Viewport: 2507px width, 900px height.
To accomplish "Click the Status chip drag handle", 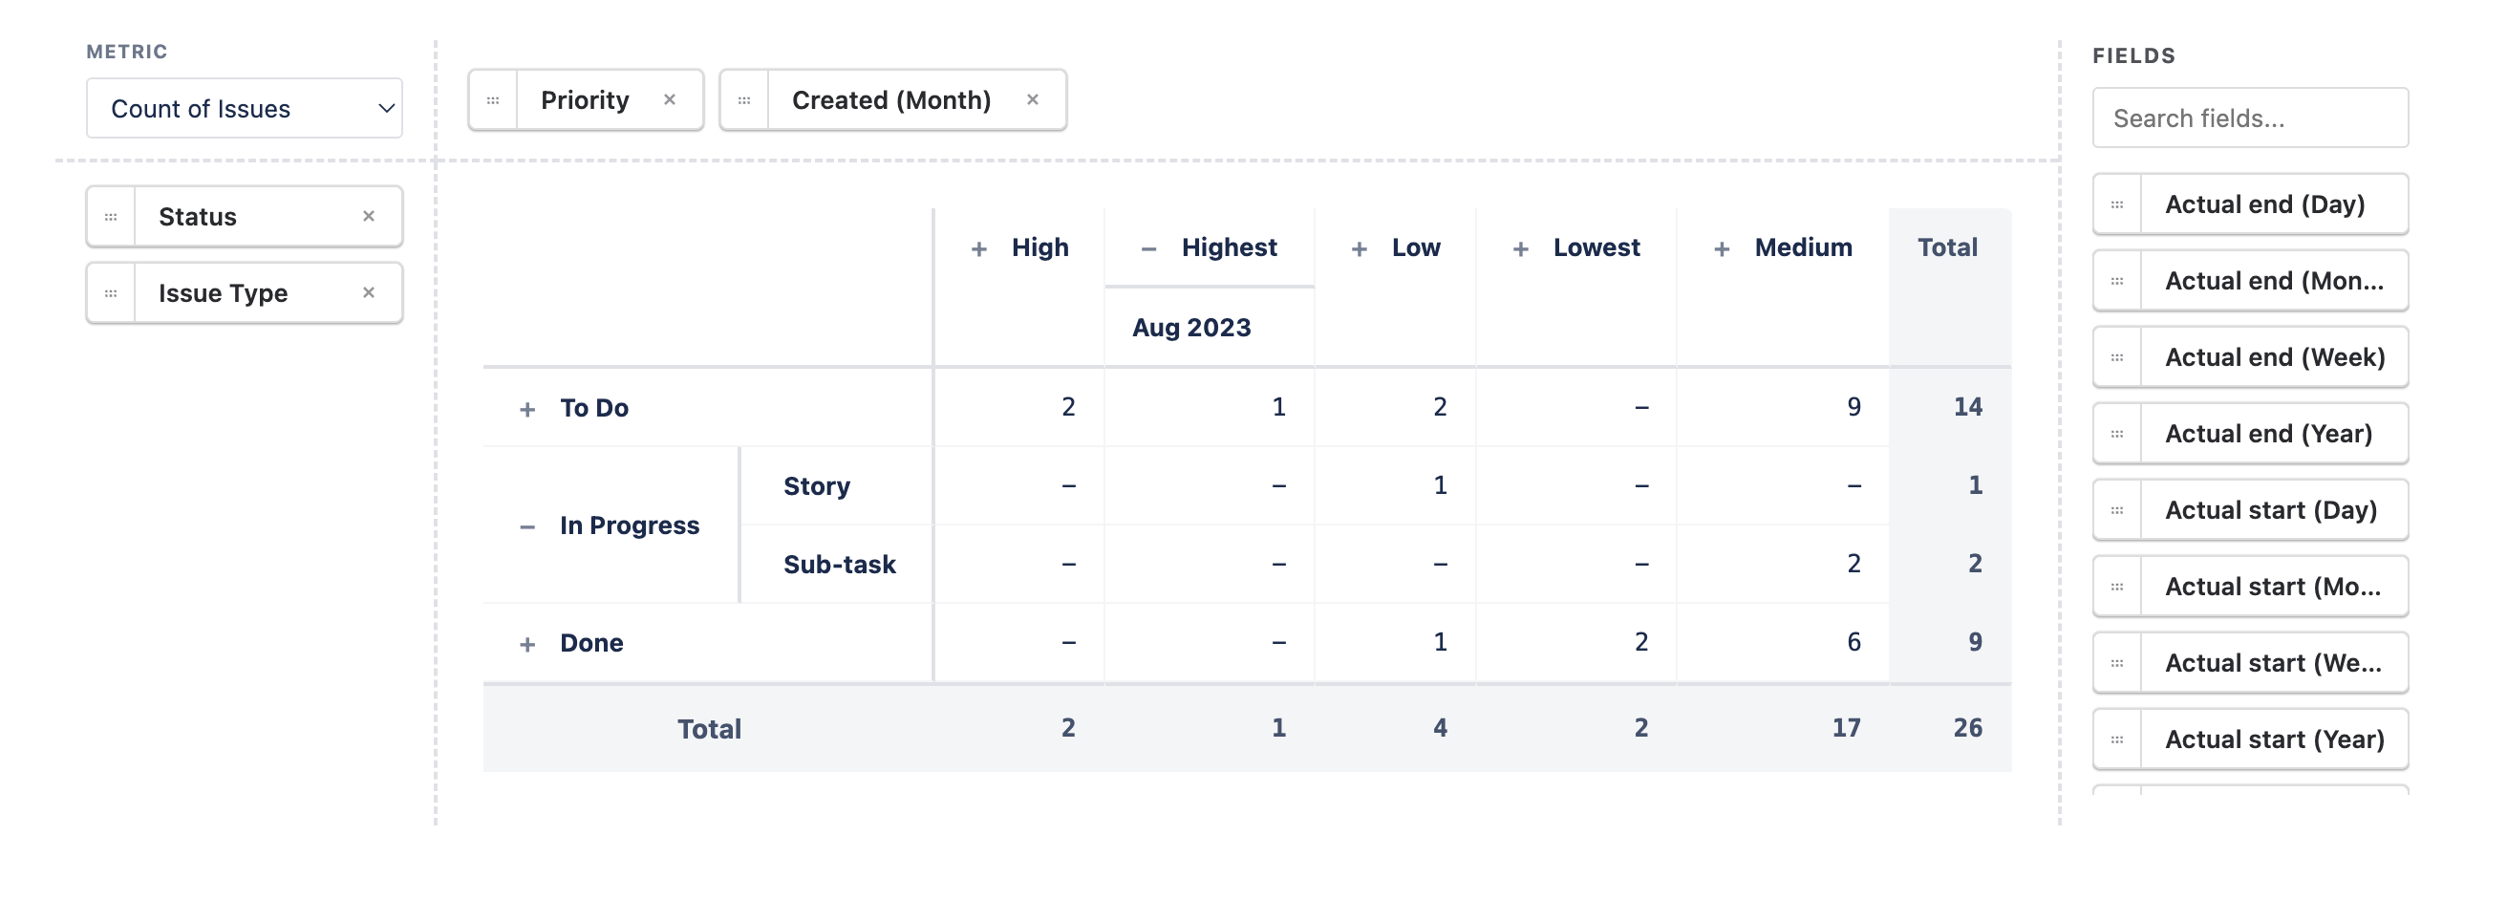I will pyautogui.click(x=111, y=217).
